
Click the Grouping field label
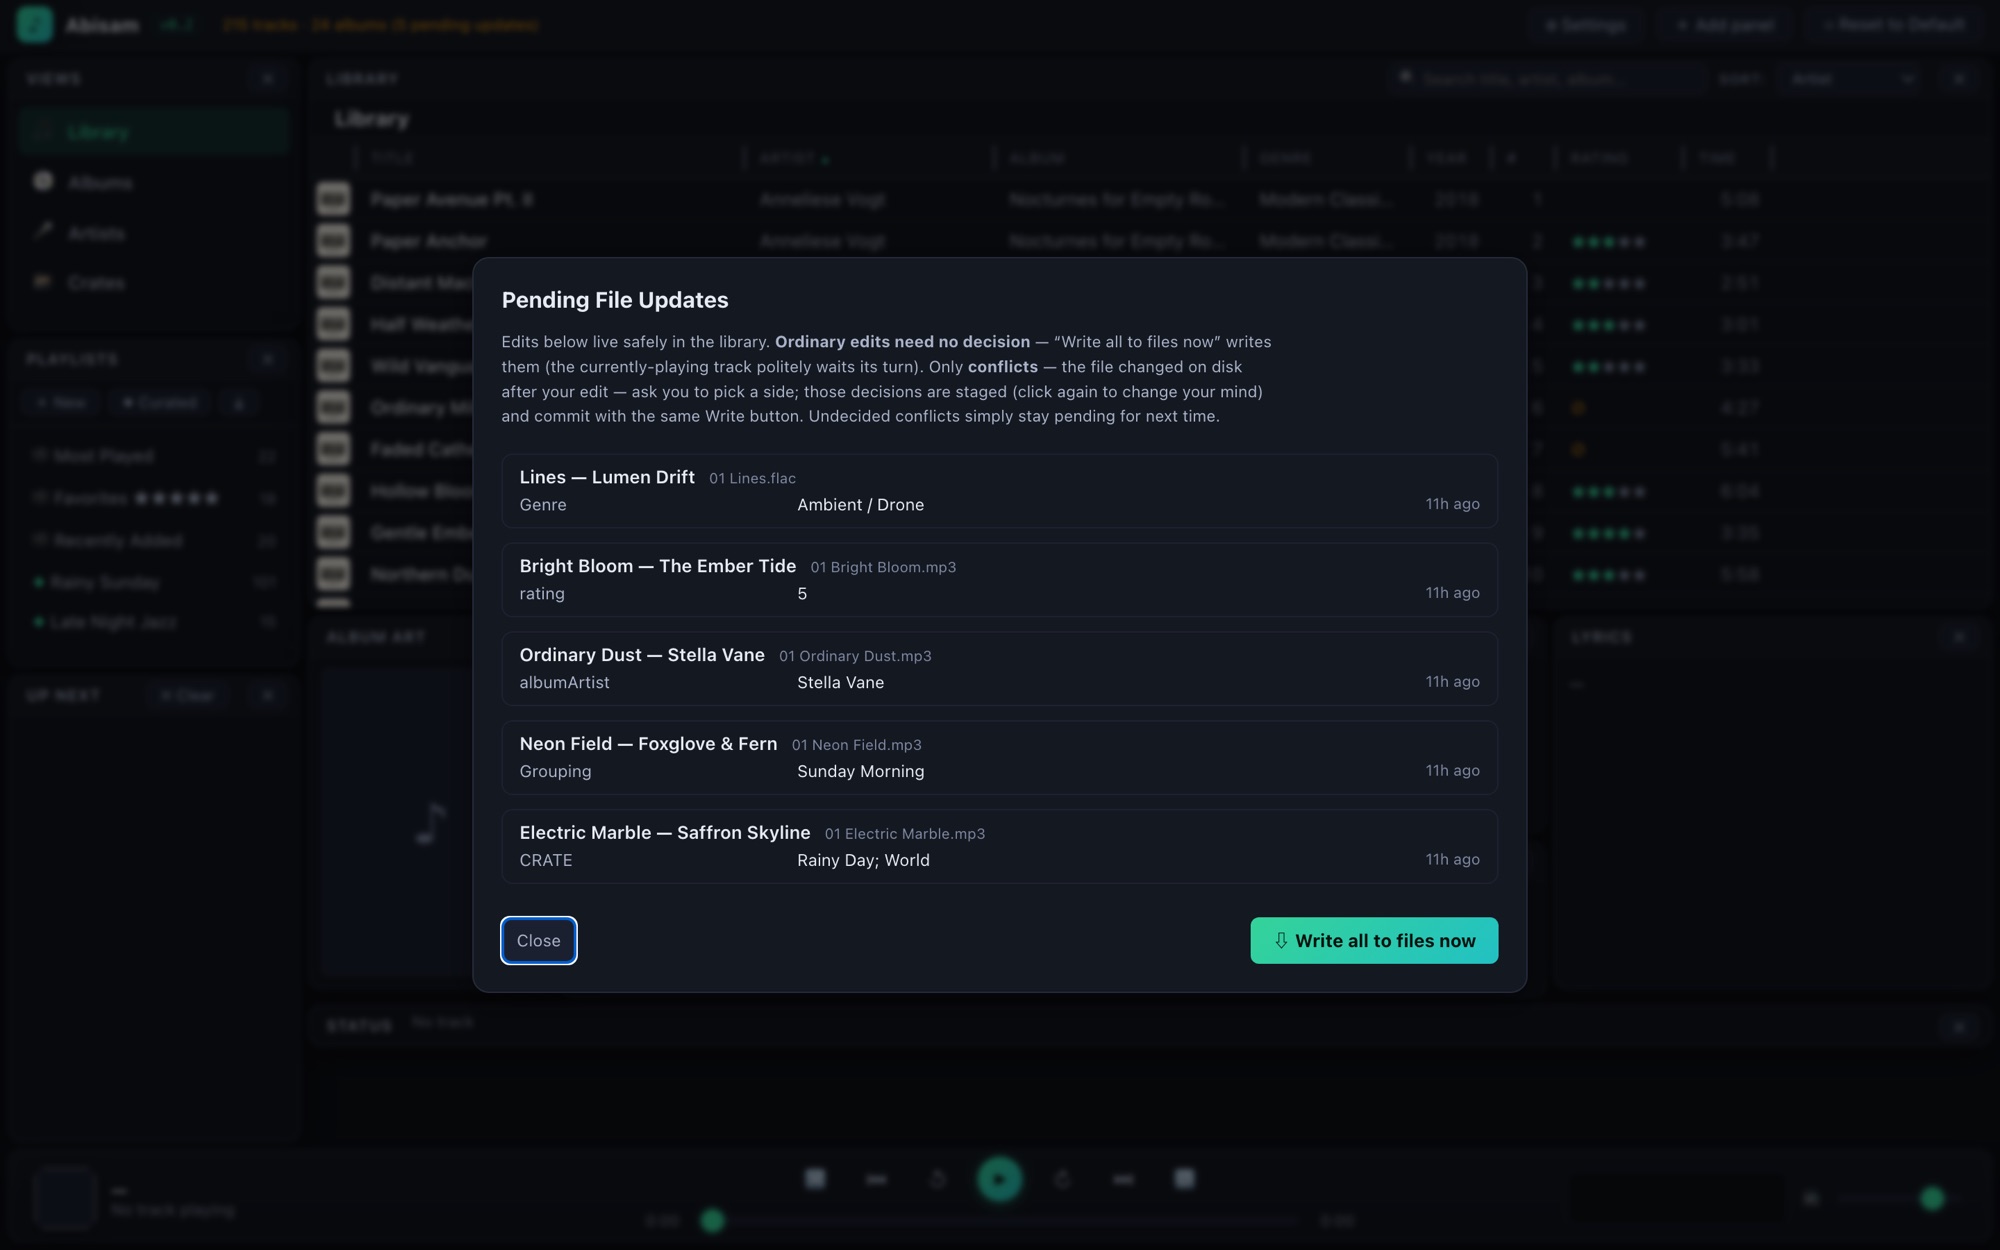click(555, 772)
